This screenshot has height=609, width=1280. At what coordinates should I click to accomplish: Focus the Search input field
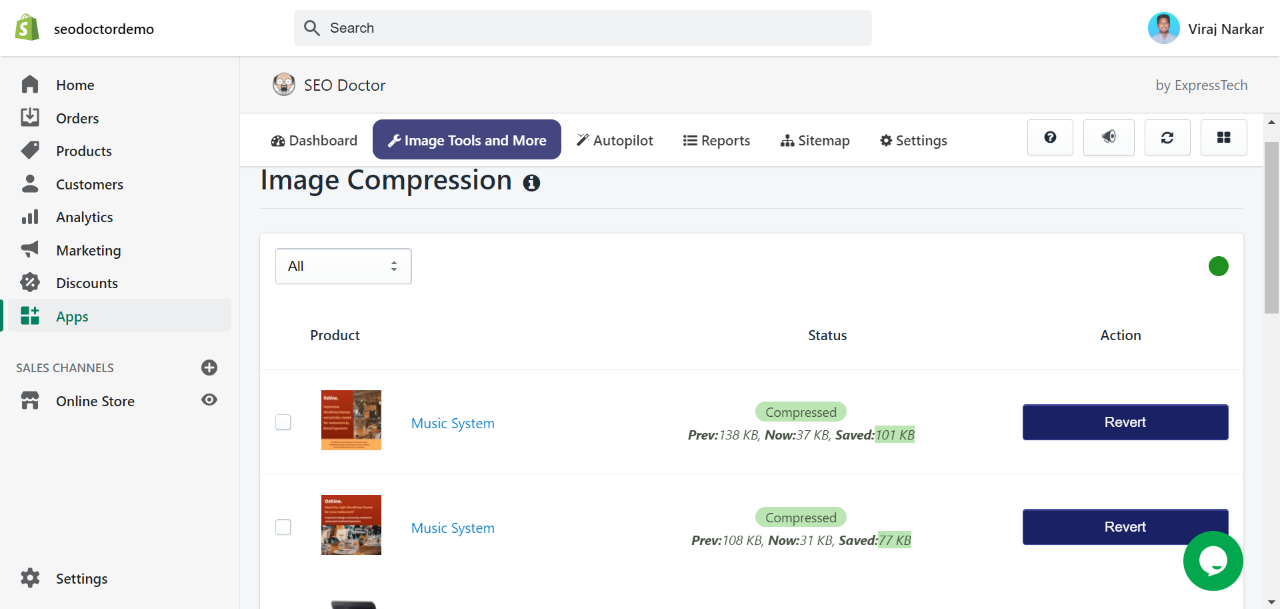tap(583, 28)
